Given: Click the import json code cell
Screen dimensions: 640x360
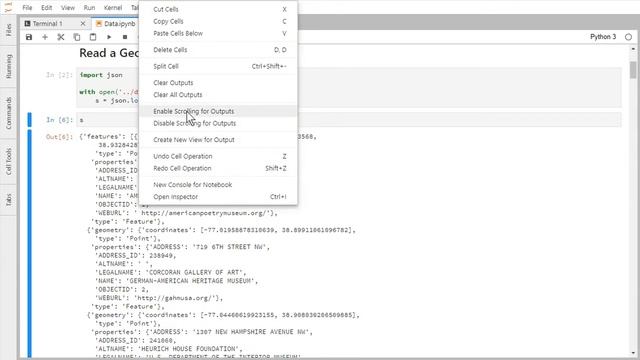Looking at the screenshot, I should tap(349, 88).
